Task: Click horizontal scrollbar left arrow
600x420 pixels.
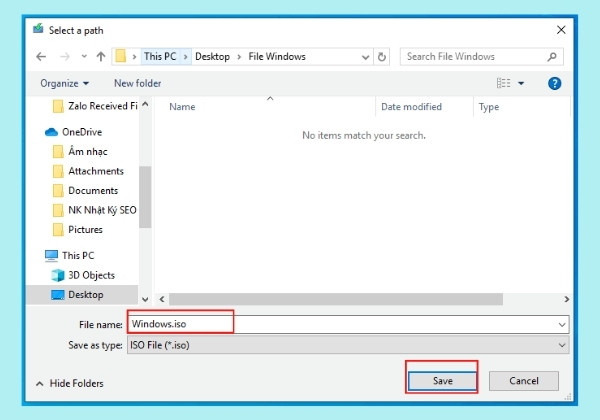Action: click(x=162, y=299)
